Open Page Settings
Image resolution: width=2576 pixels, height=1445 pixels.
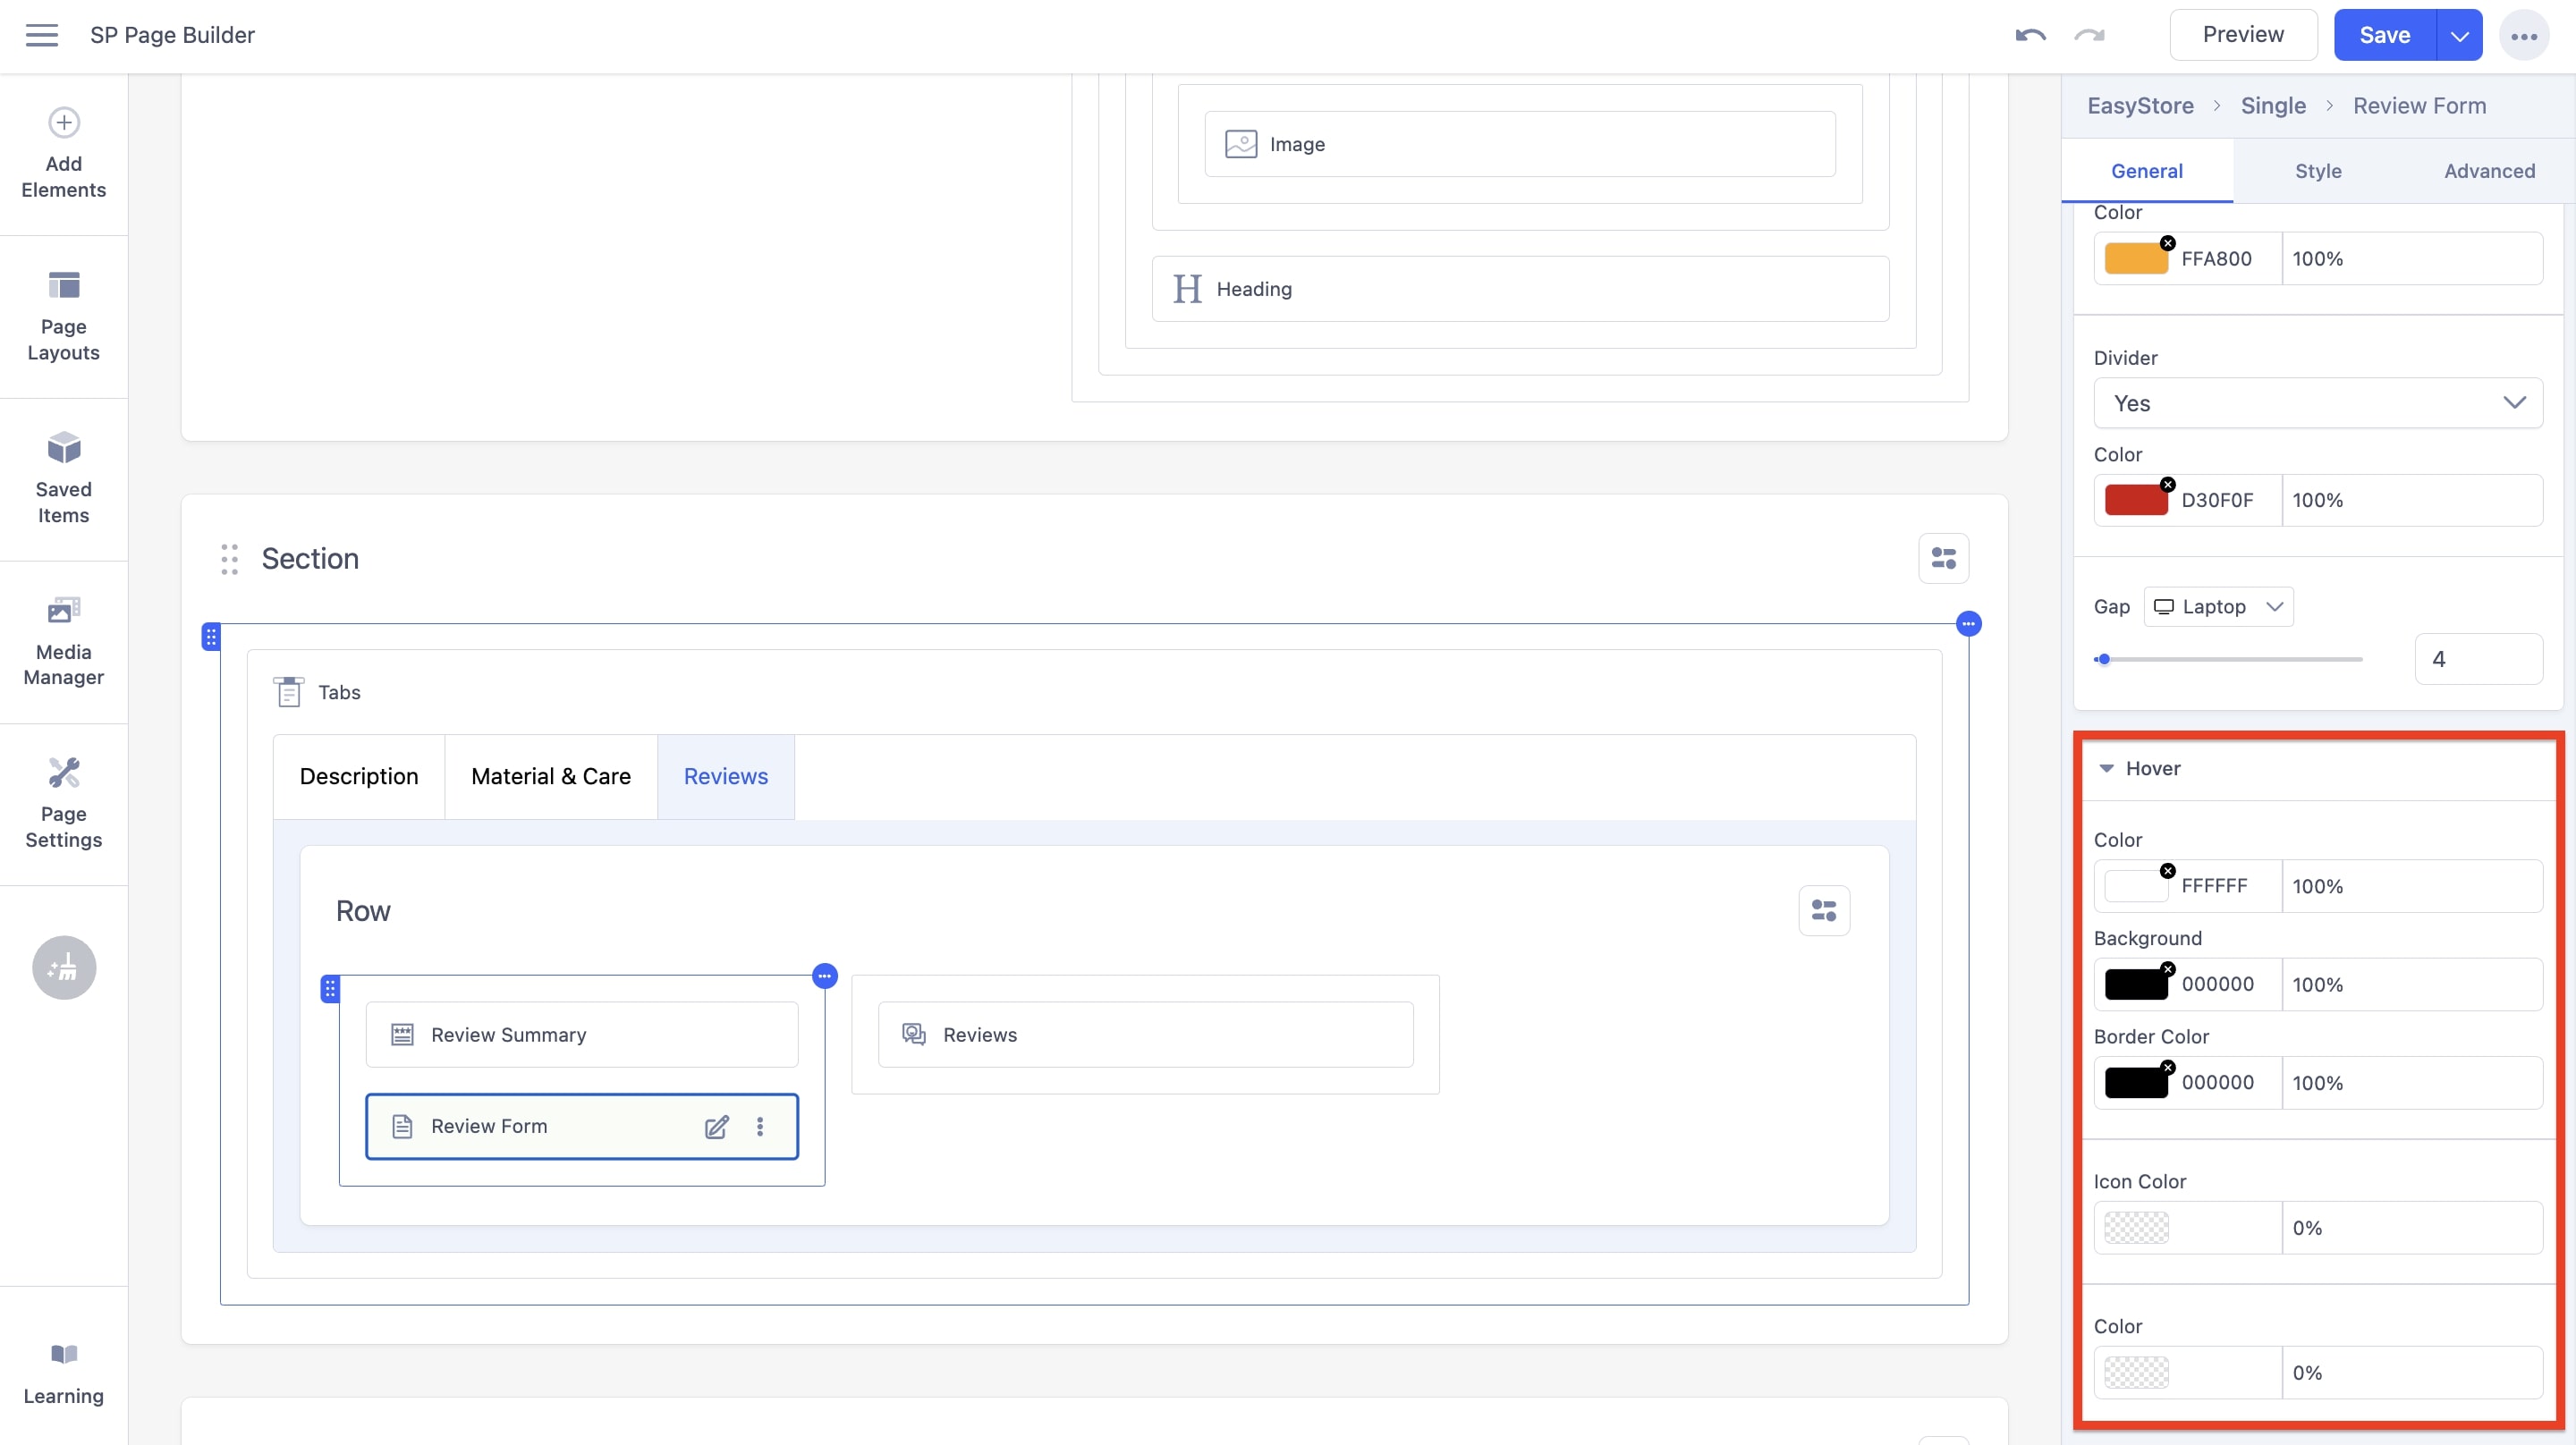(x=63, y=805)
